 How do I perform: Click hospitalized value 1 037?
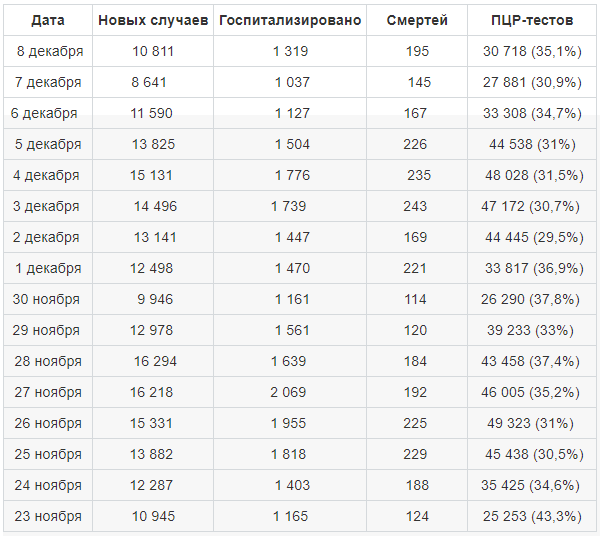pos(292,82)
